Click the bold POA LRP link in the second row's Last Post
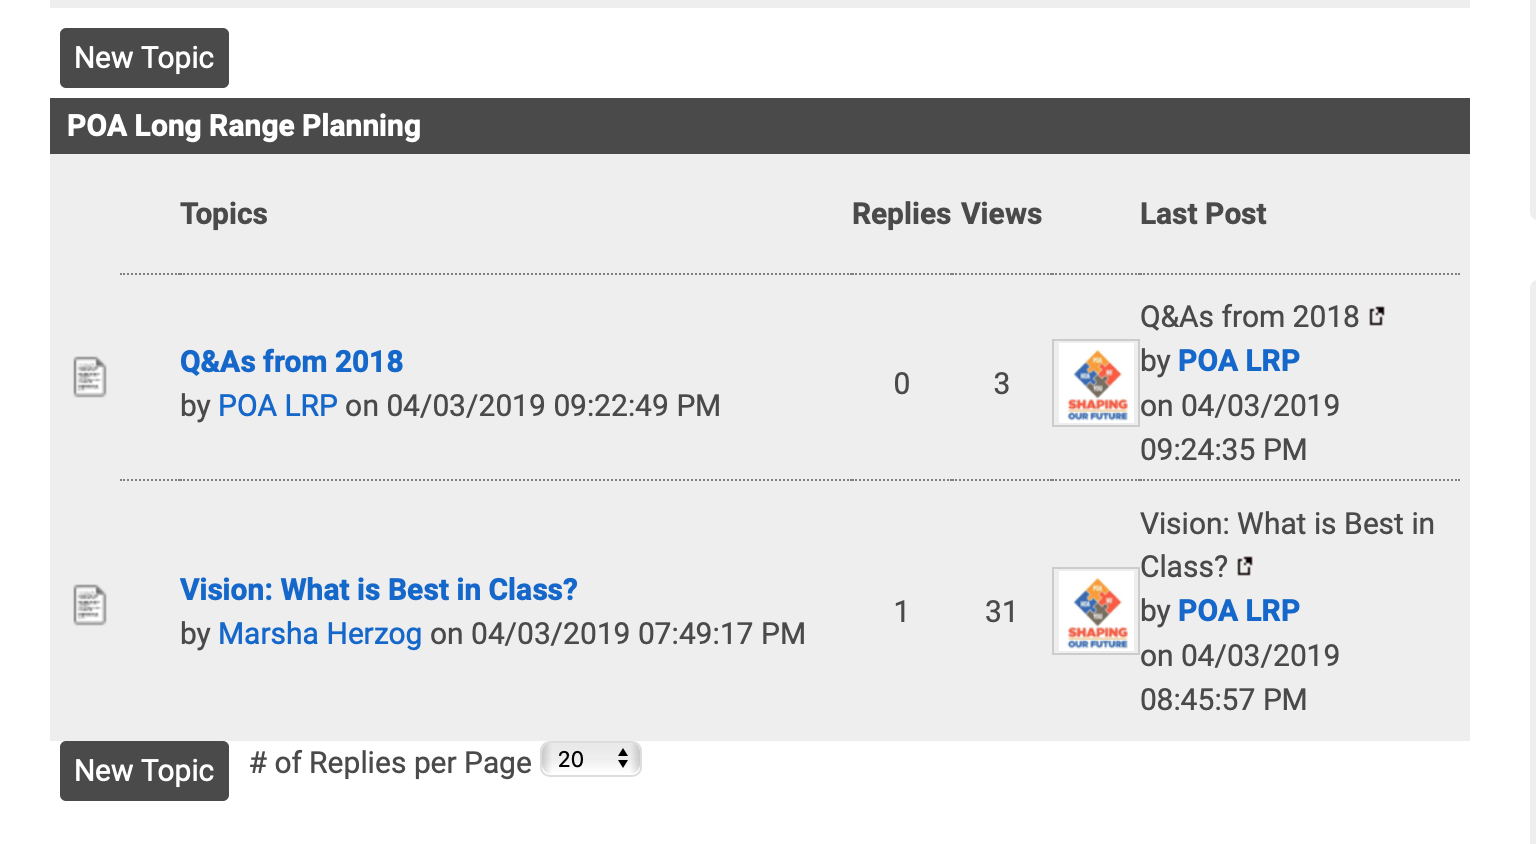 coord(1239,610)
